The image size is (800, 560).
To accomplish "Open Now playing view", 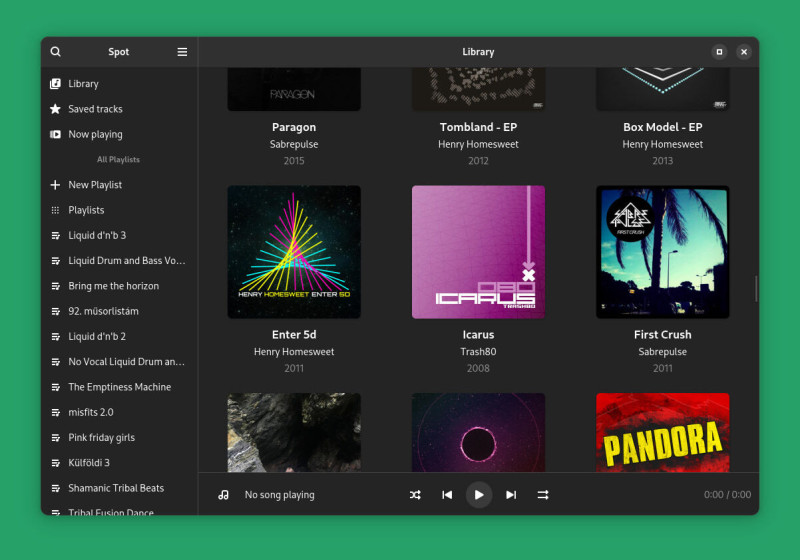I will point(118,134).
